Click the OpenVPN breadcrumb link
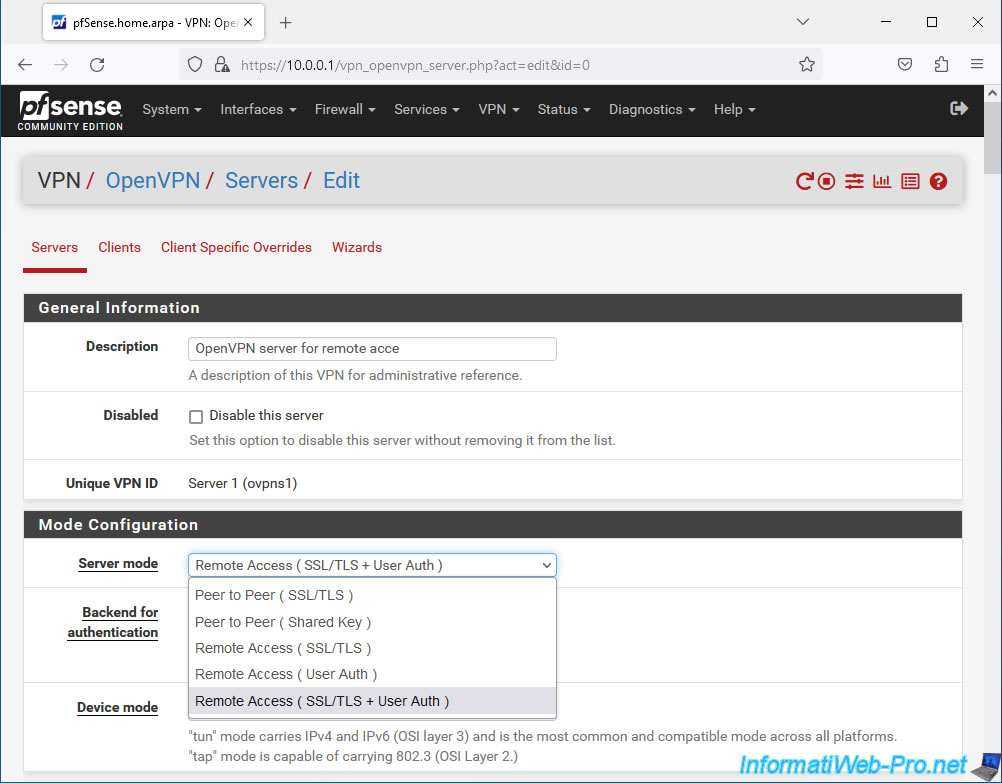Image resolution: width=1002 pixels, height=783 pixels. pyautogui.click(x=153, y=181)
